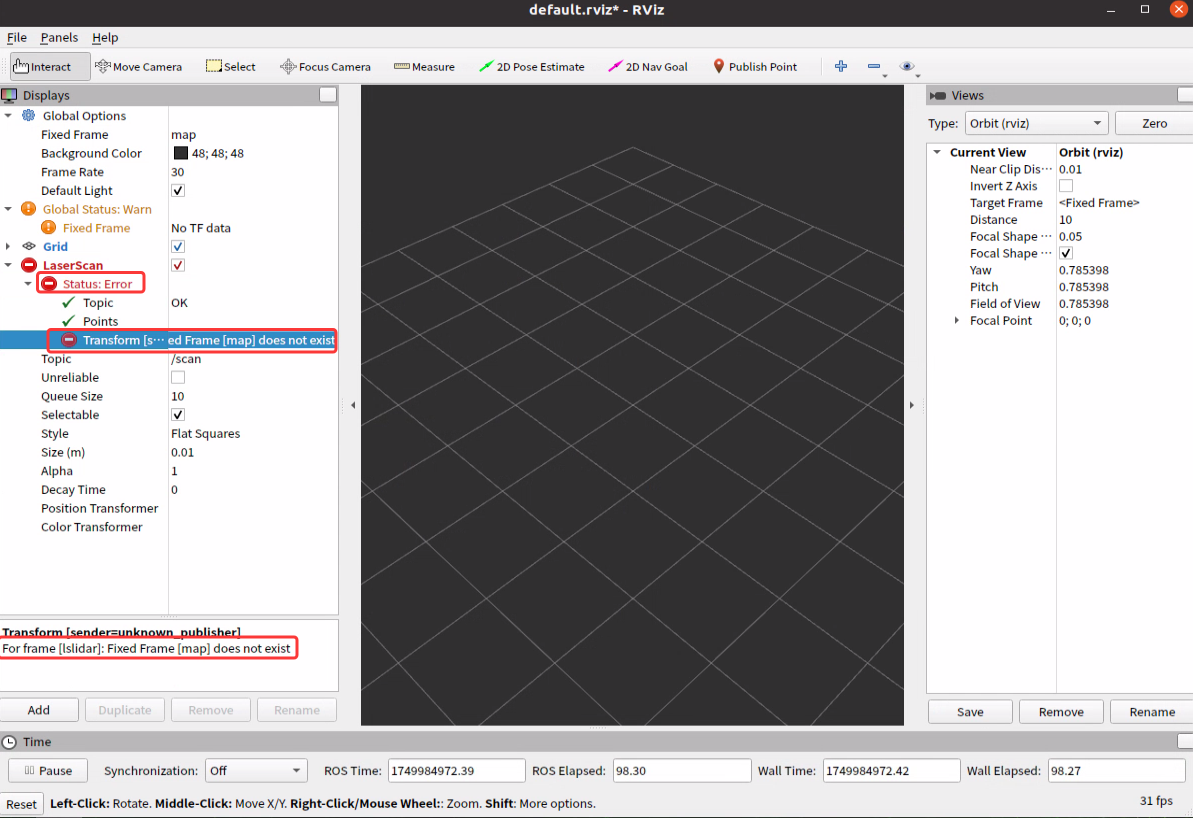1193x818 pixels.
Task: Disable the Grid display checkbox
Action: [177, 246]
